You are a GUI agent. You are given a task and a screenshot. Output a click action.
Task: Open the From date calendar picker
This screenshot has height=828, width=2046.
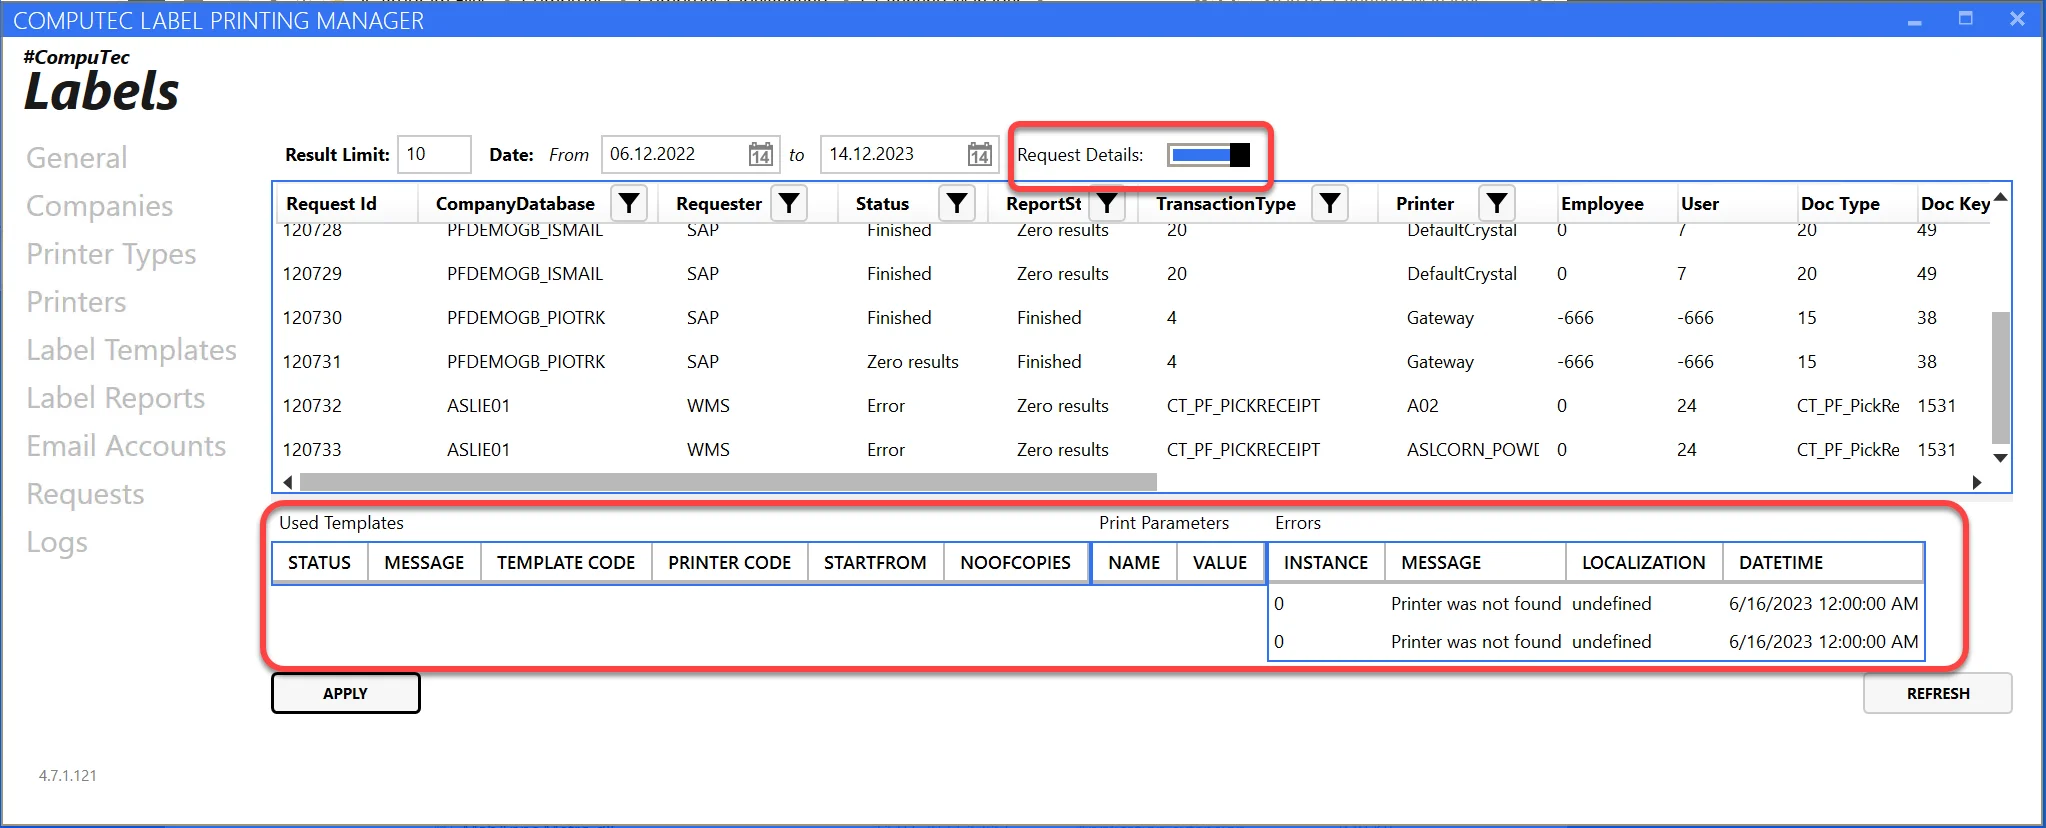[761, 154]
